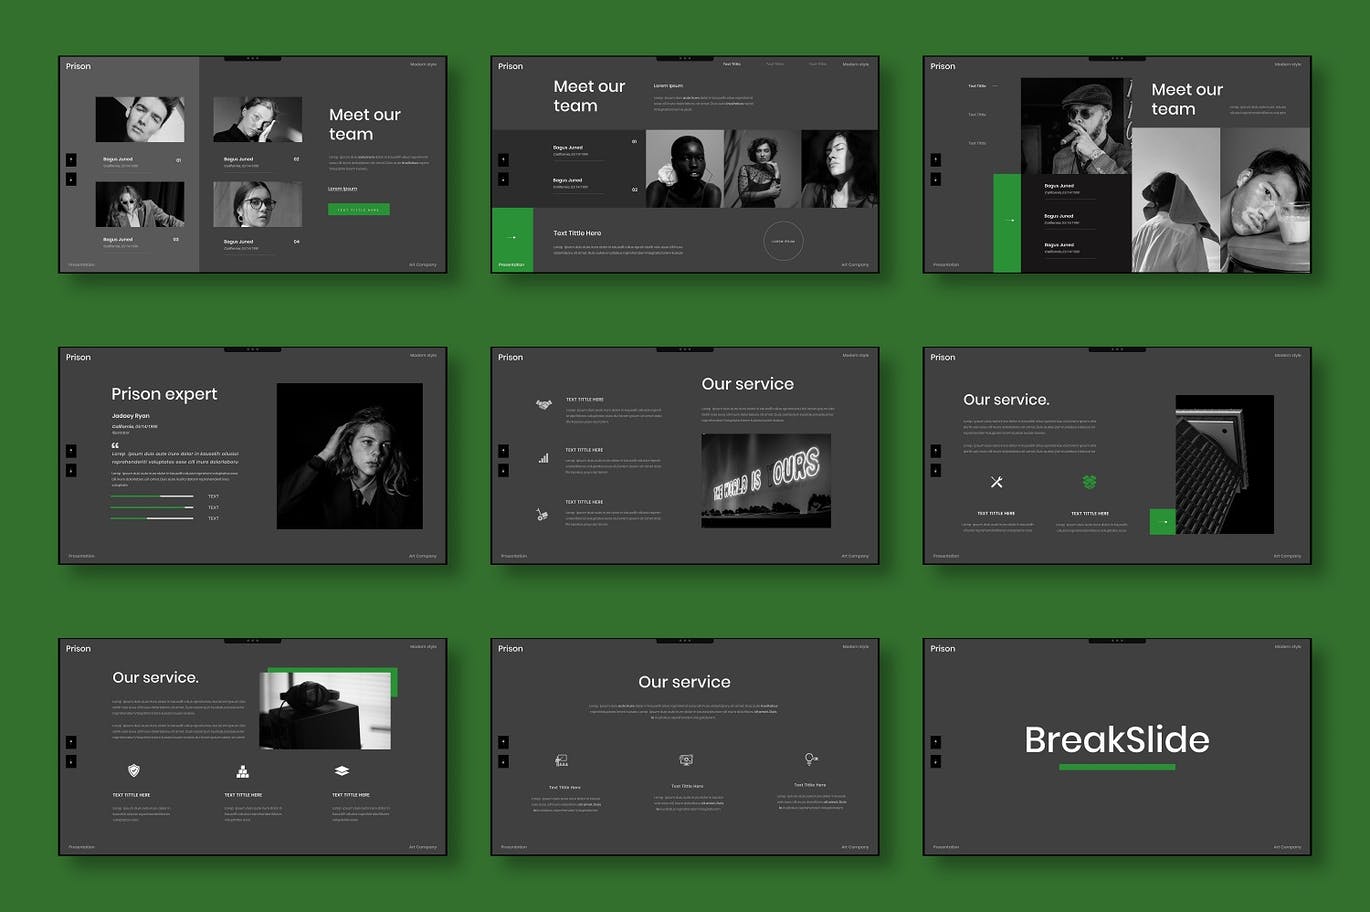Click the bar chart icon beside Text Tittle Here
Screen dimensions: 1370x912
click(x=543, y=458)
